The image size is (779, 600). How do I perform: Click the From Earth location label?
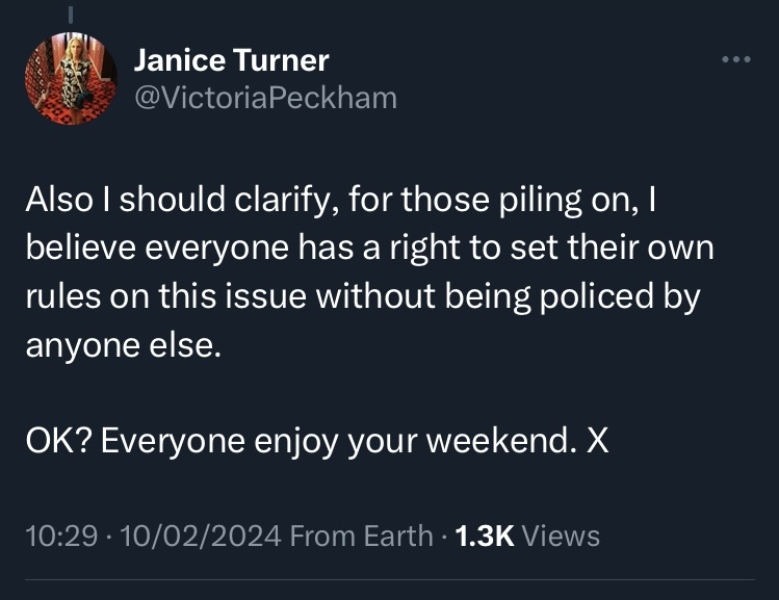[x=361, y=536]
